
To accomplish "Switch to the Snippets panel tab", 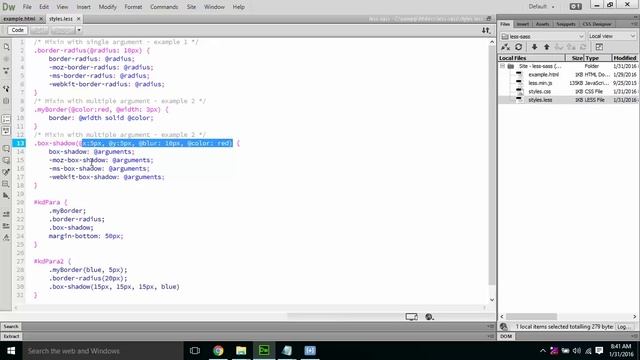I will pyautogui.click(x=566, y=24).
